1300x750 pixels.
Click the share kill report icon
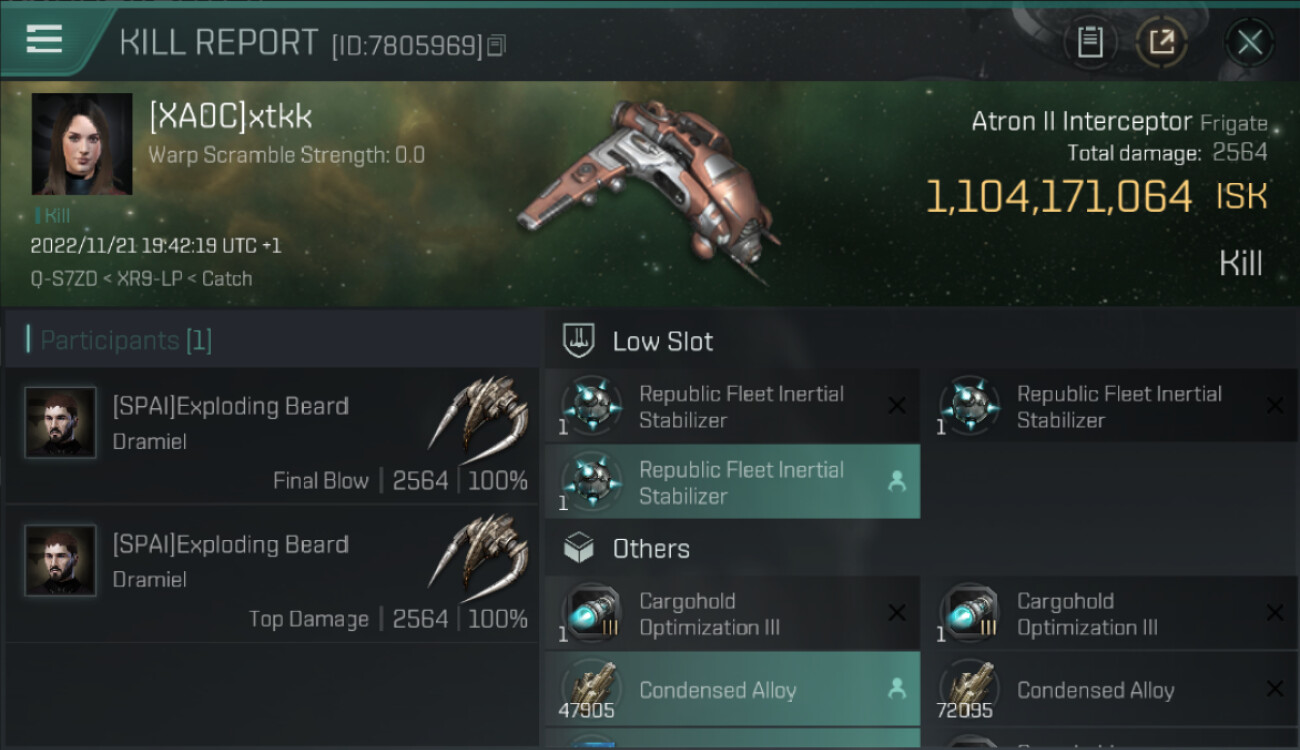(x=1161, y=42)
